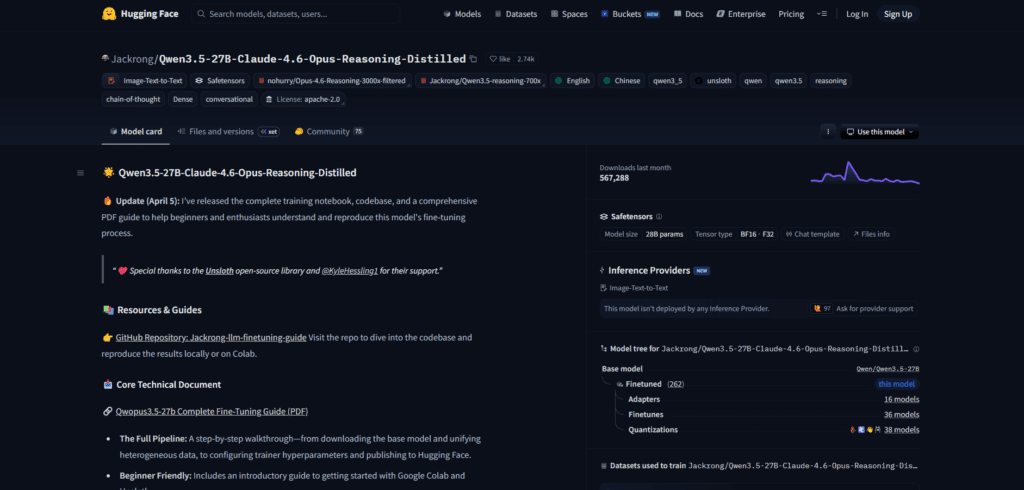
Task: Click the Datasets used to train icon
Action: tap(603, 466)
